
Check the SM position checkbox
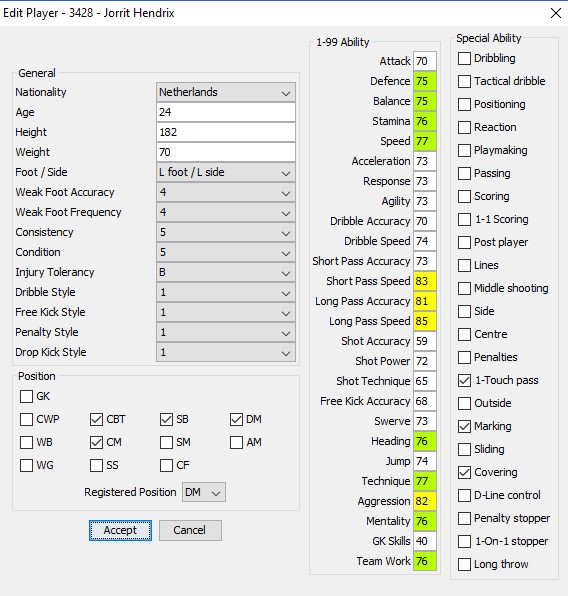pos(167,442)
